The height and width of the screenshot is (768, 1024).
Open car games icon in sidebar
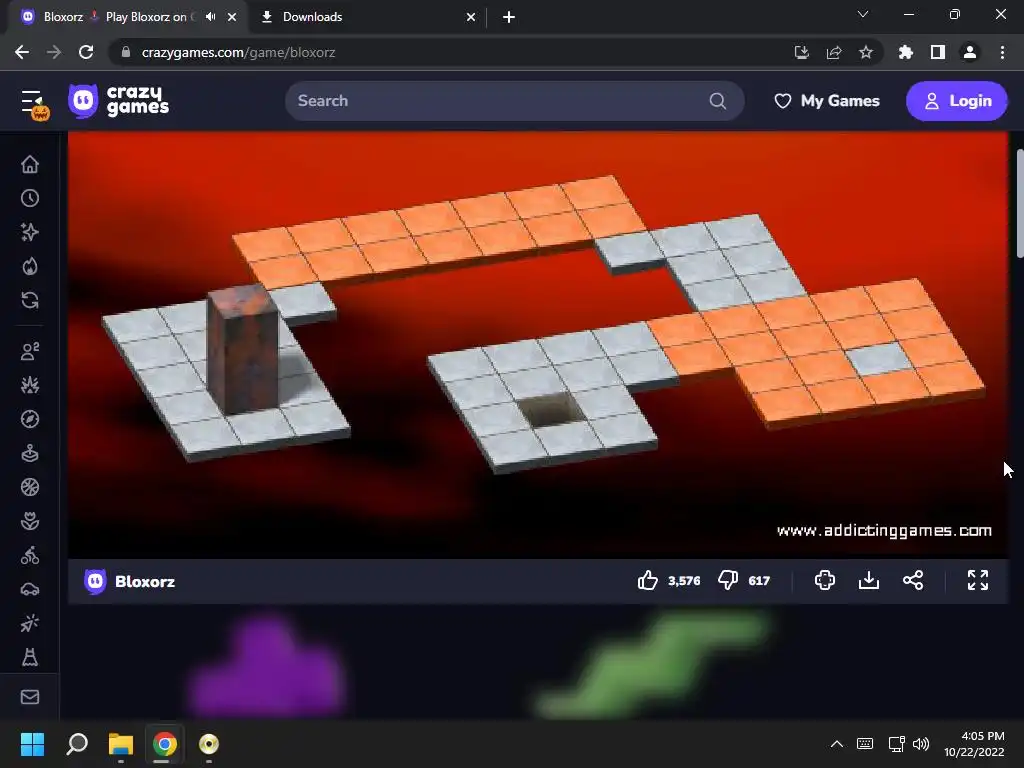click(30, 590)
